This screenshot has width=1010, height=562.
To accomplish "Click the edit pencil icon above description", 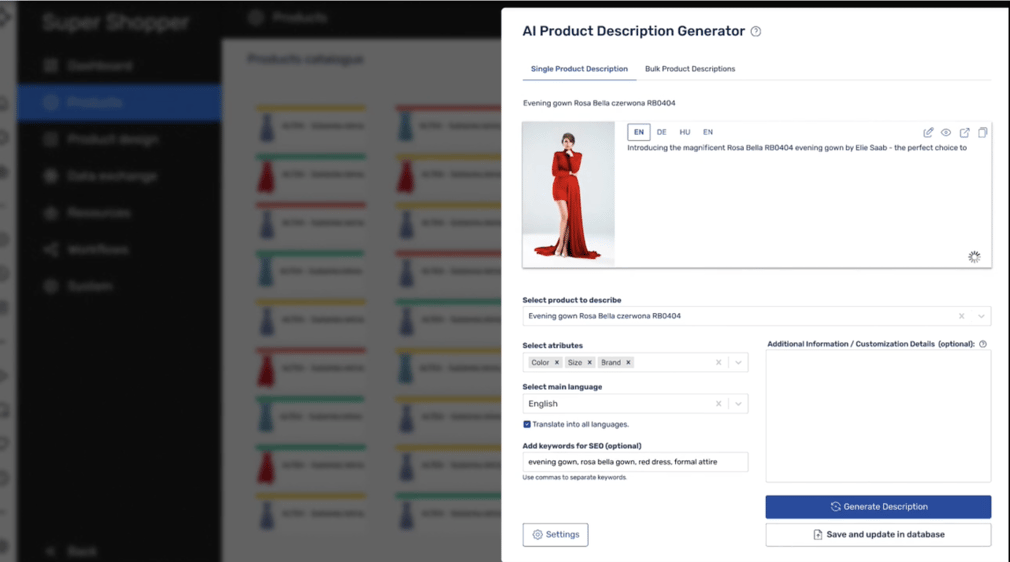I will (928, 132).
